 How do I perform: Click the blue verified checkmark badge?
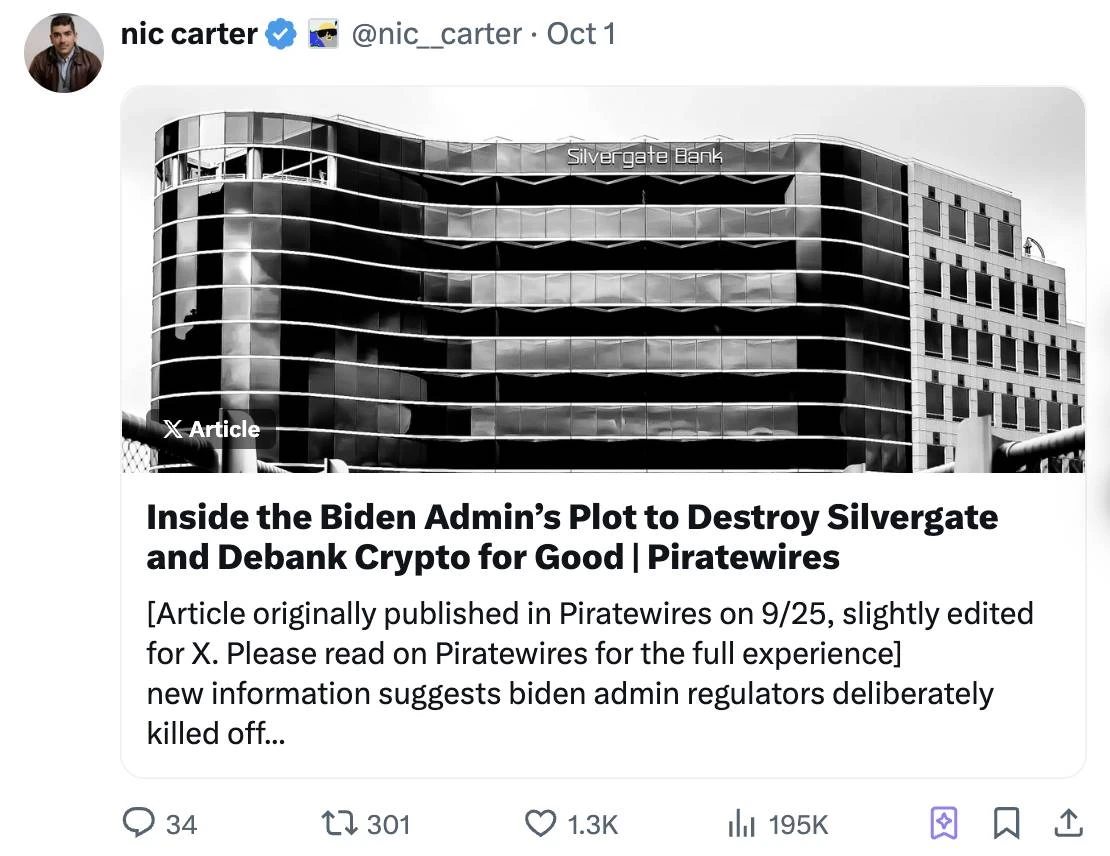[x=281, y=35]
